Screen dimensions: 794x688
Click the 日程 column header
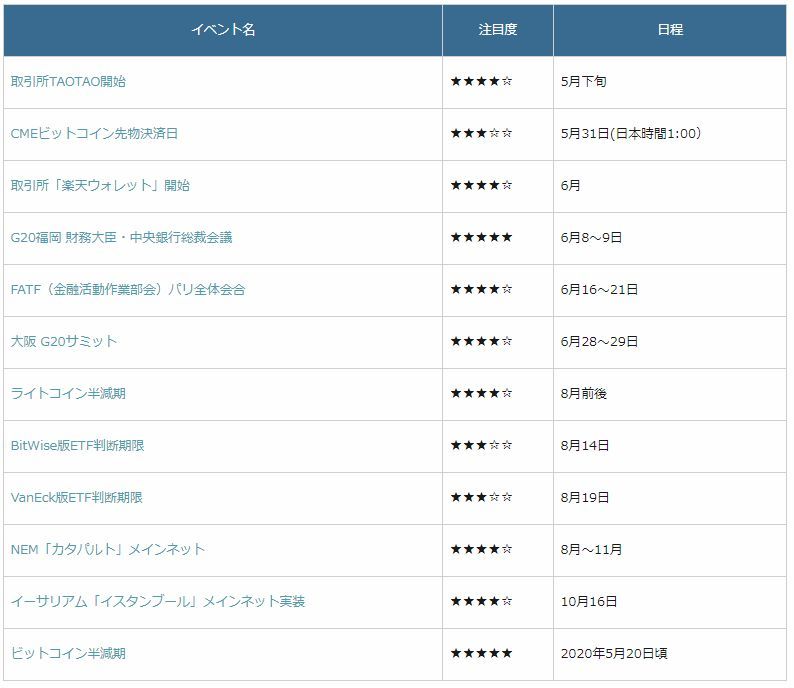pyautogui.click(x=670, y=30)
